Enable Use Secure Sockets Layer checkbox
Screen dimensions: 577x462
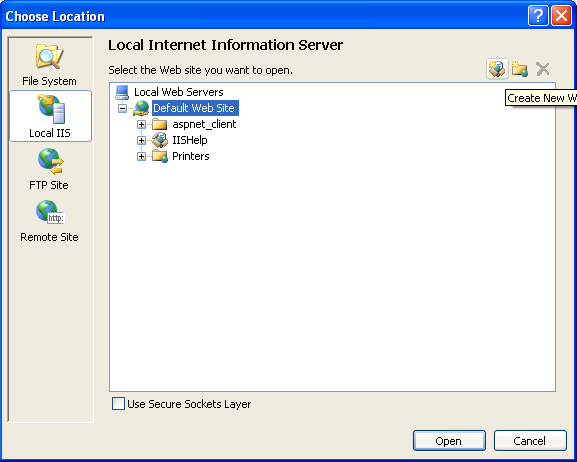118,404
